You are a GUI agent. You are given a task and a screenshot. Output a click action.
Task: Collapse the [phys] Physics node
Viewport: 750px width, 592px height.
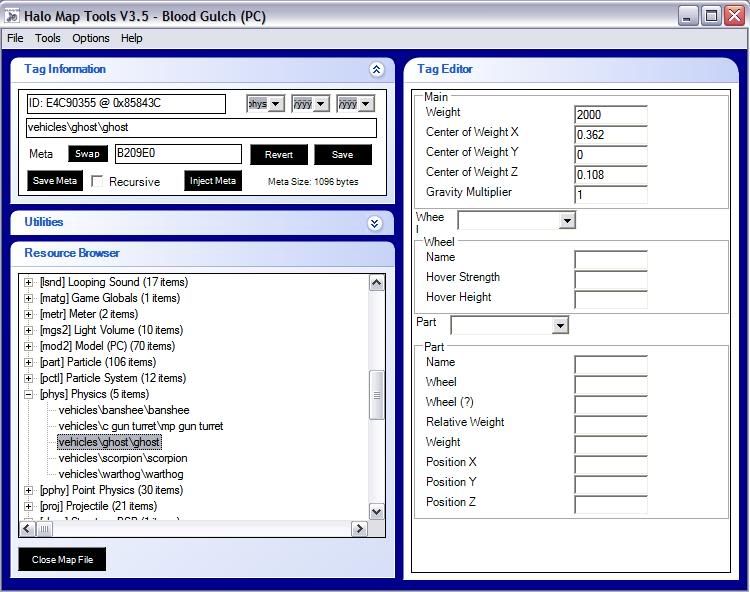[29, 395]
